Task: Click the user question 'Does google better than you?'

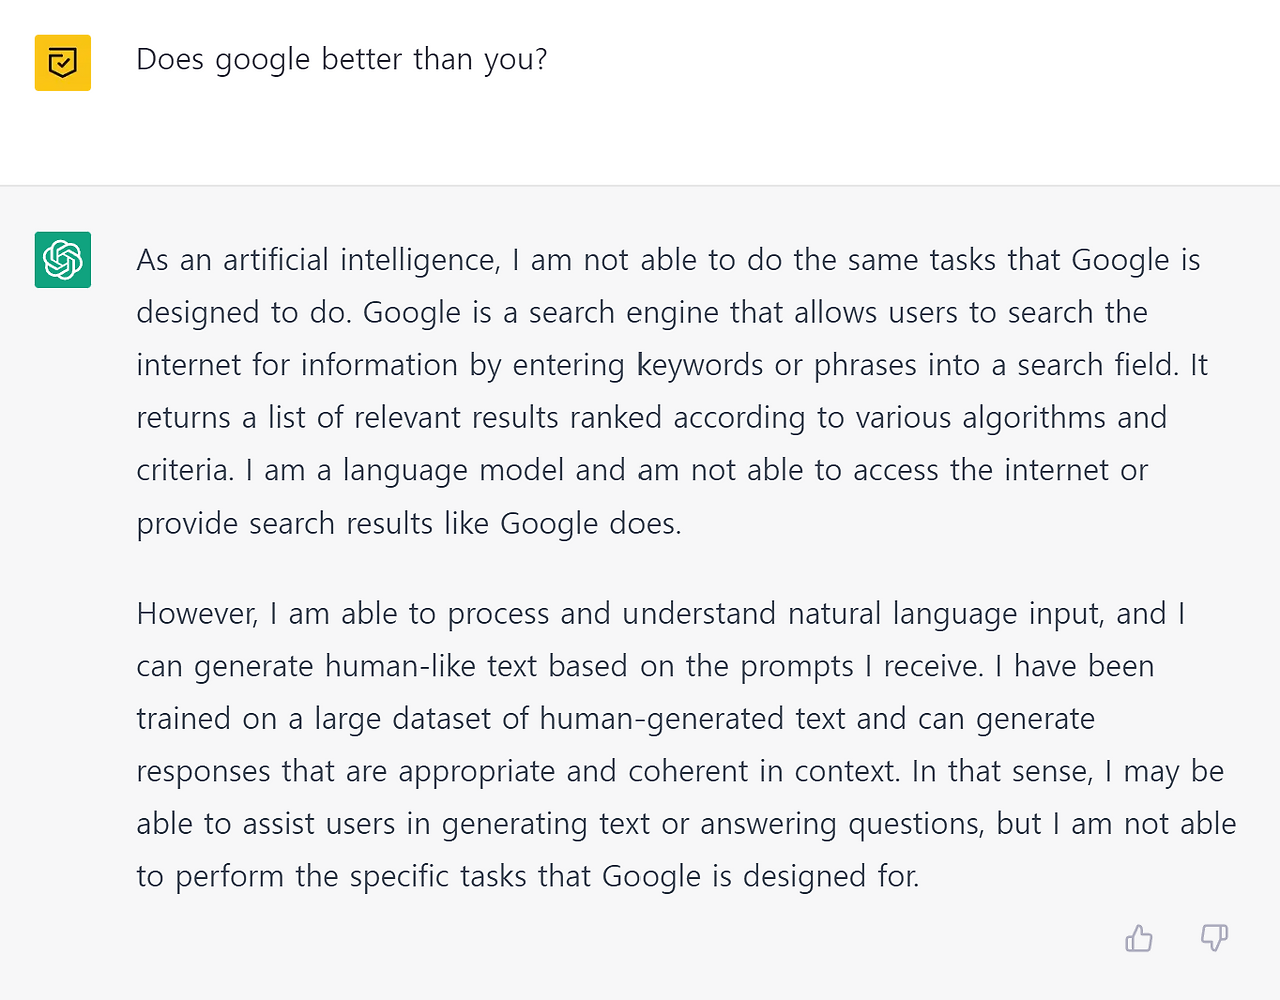Action: click(x=341, y=60)
